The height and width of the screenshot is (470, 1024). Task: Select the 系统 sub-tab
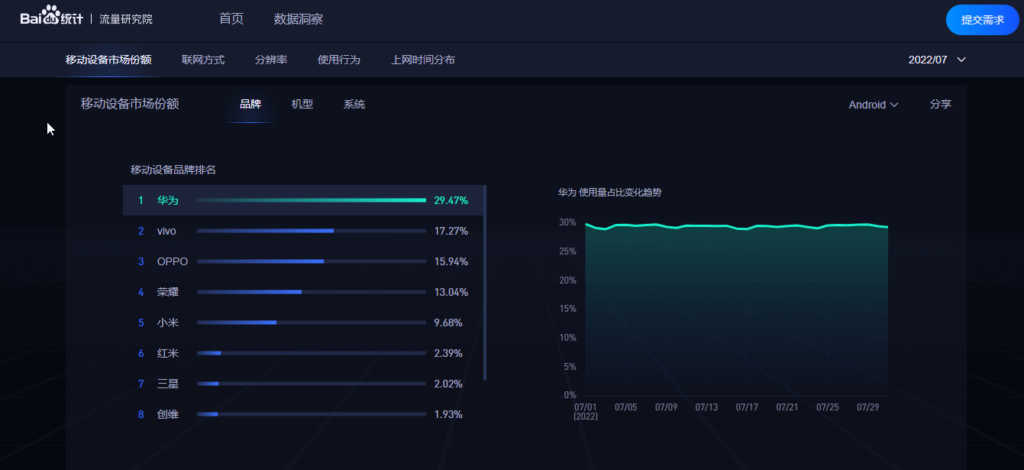(x=354, y=104)
